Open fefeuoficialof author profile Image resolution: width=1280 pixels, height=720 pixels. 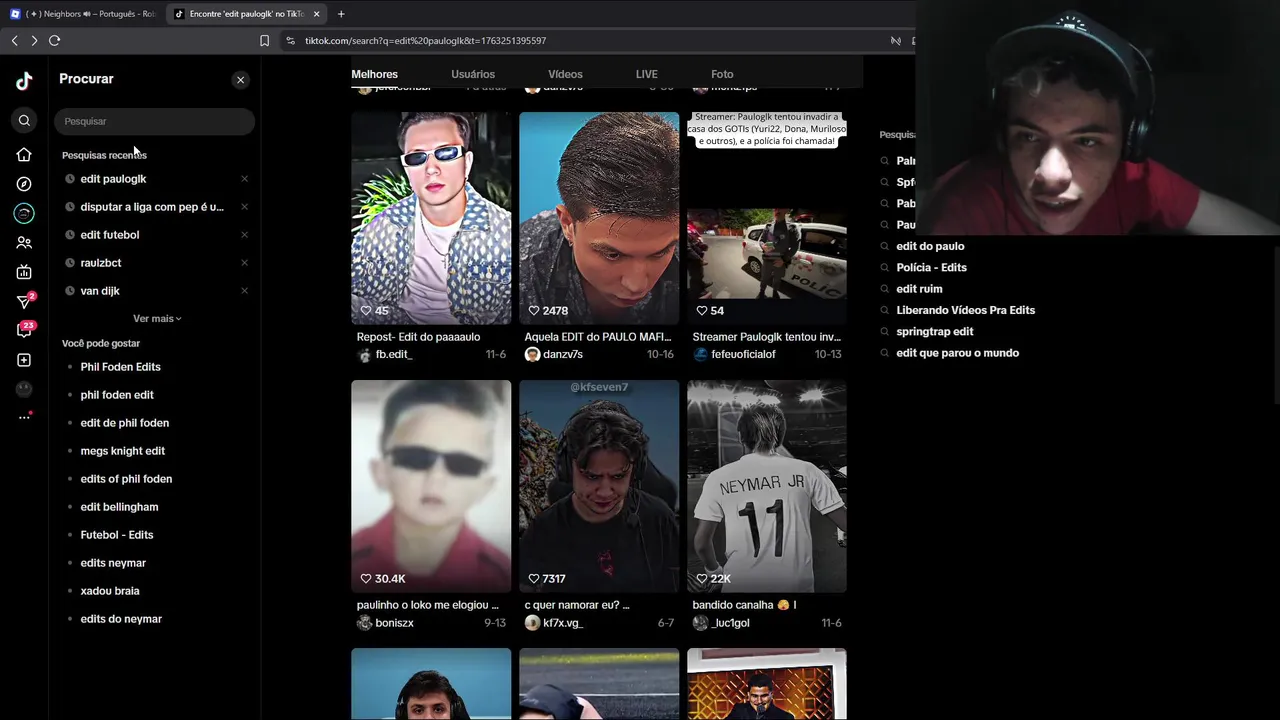[x=735, y=355]
